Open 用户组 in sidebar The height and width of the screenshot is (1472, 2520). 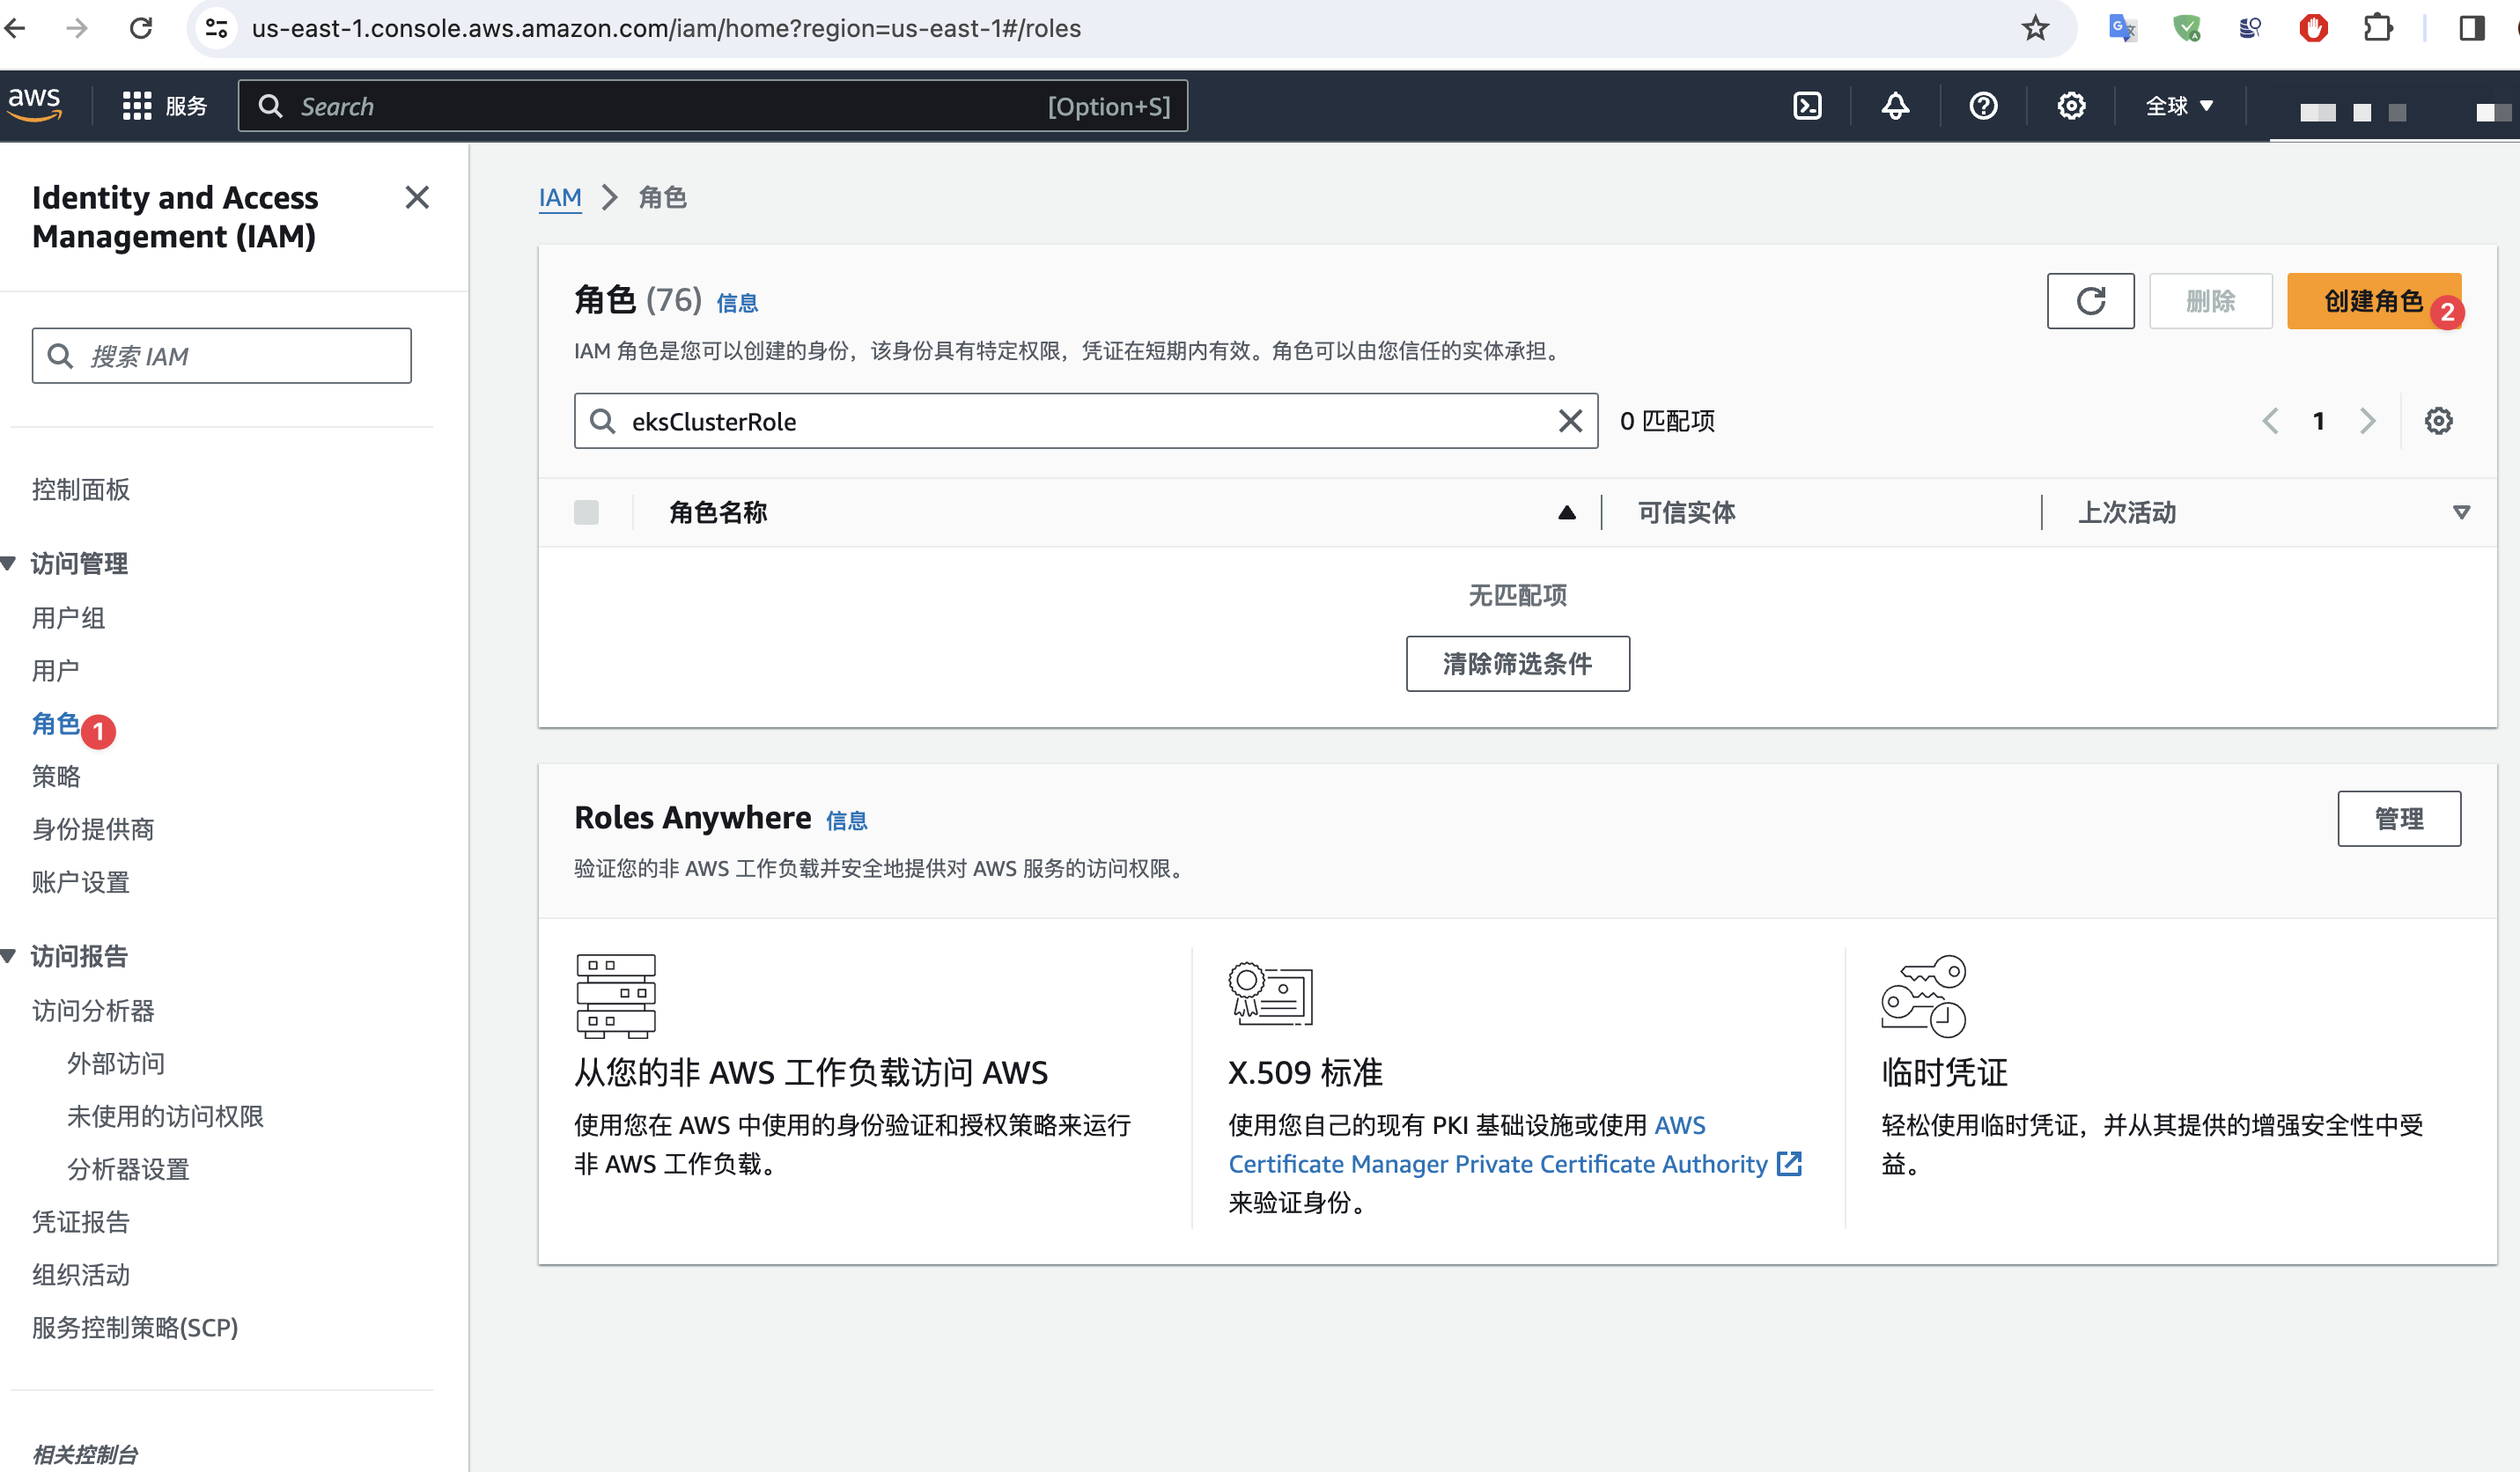68,618
